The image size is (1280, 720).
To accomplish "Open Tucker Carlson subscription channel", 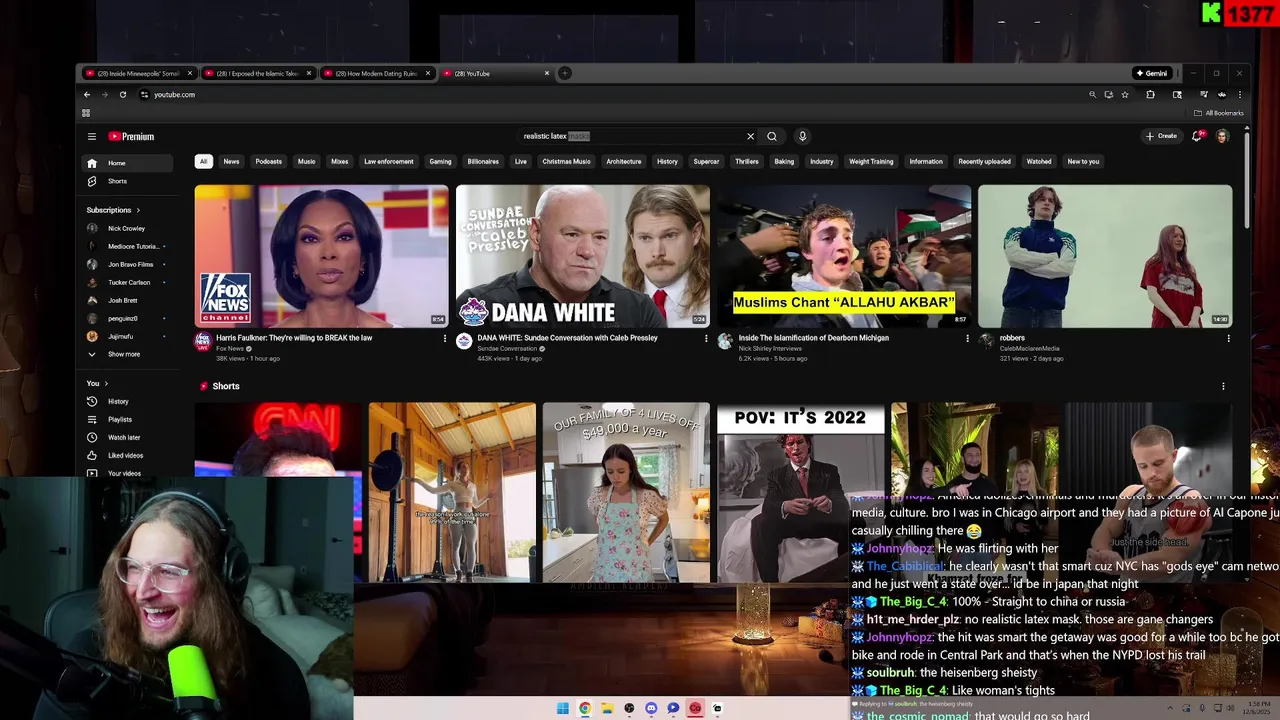I will tap(129, 282).
